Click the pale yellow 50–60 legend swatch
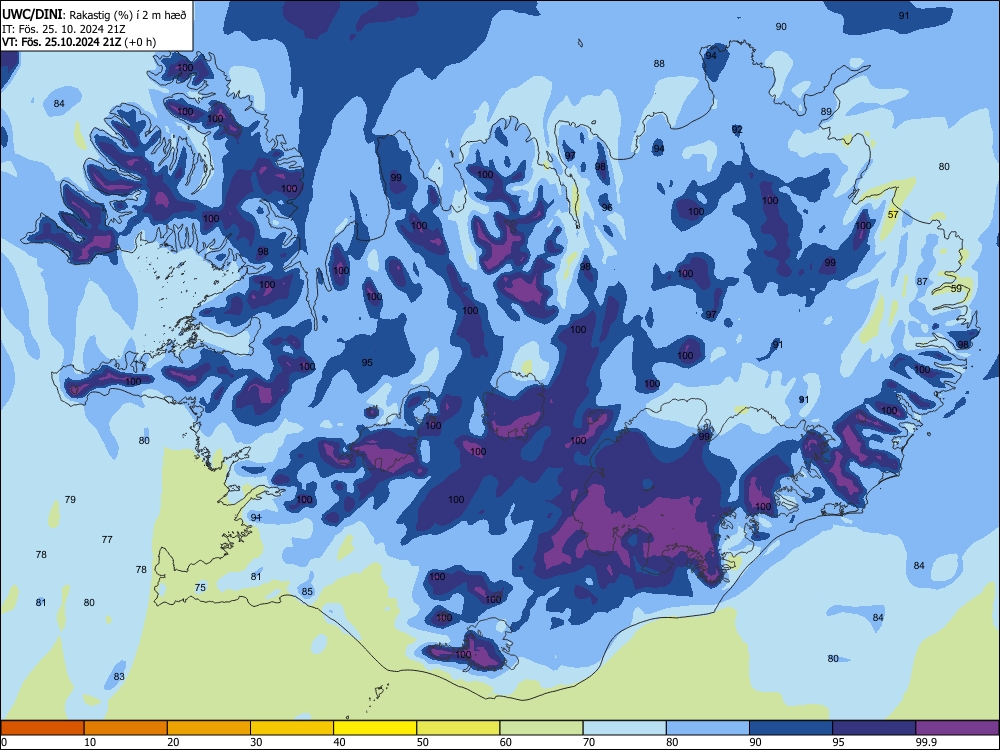 point(458,728)
